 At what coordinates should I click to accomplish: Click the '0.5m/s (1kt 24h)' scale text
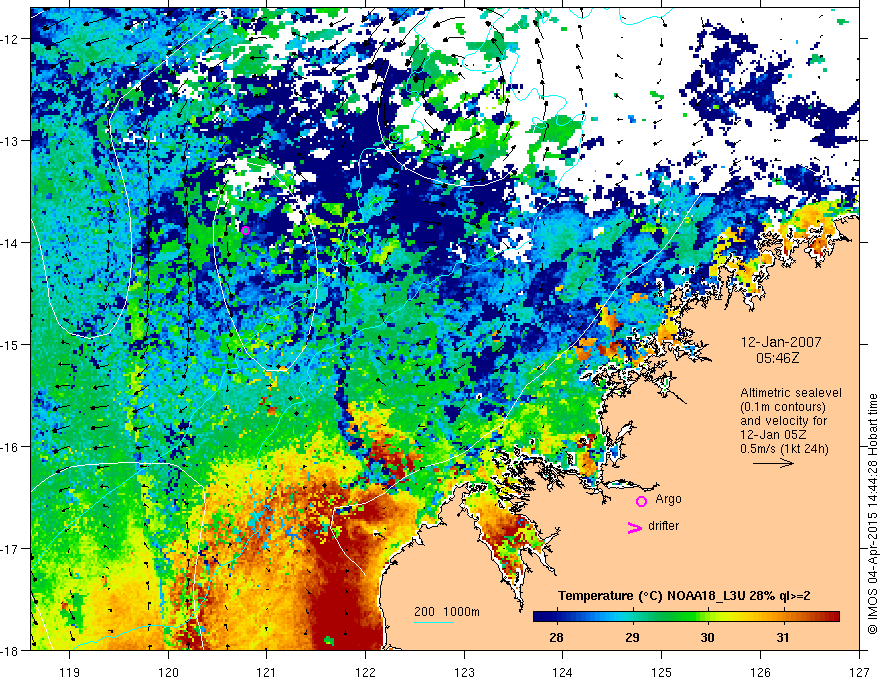(784, 449)
